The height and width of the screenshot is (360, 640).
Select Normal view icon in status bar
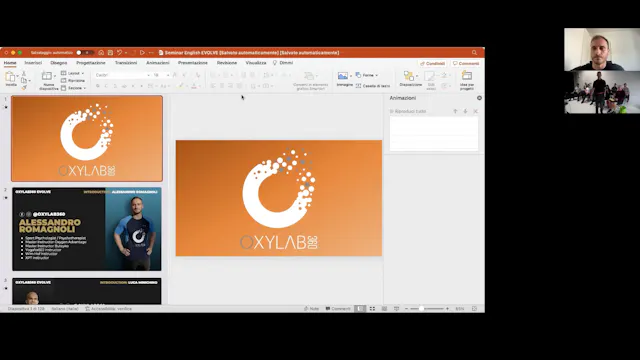point(360,309)
